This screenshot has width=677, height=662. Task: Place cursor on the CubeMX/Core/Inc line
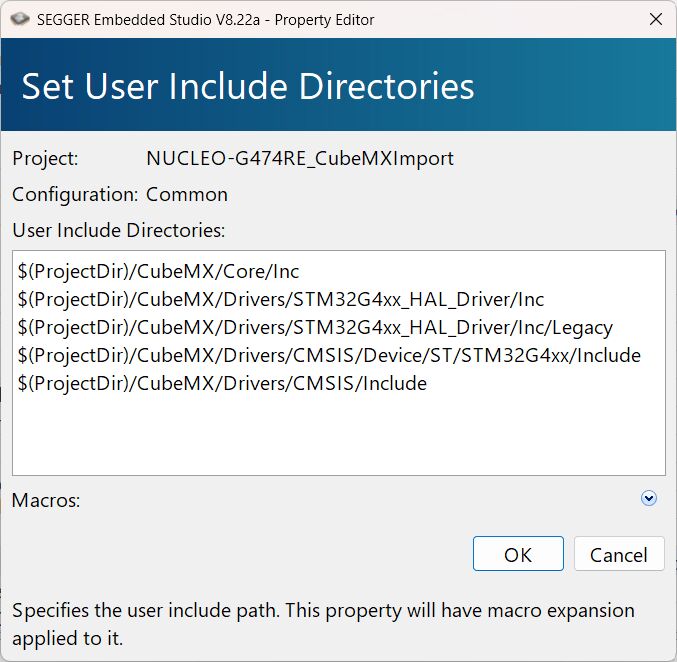pyautogui.click(x=158, y=271)
